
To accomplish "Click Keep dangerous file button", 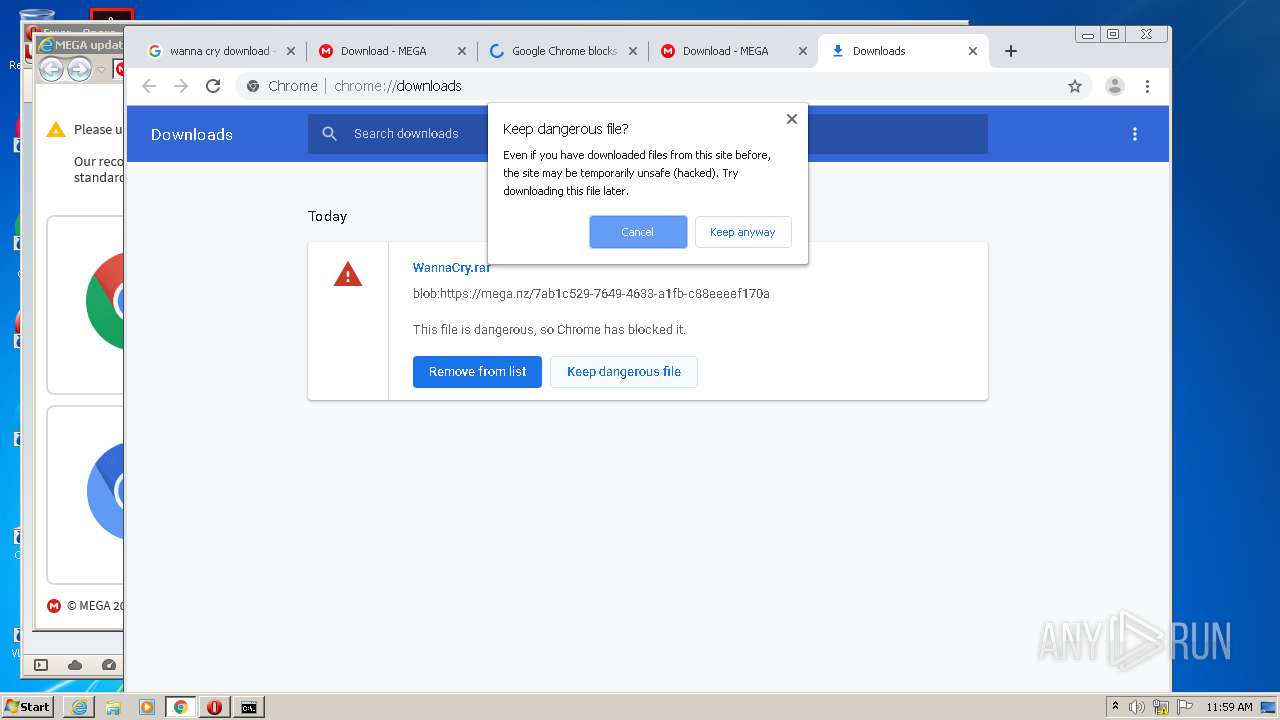I will (x=624, y=372).
